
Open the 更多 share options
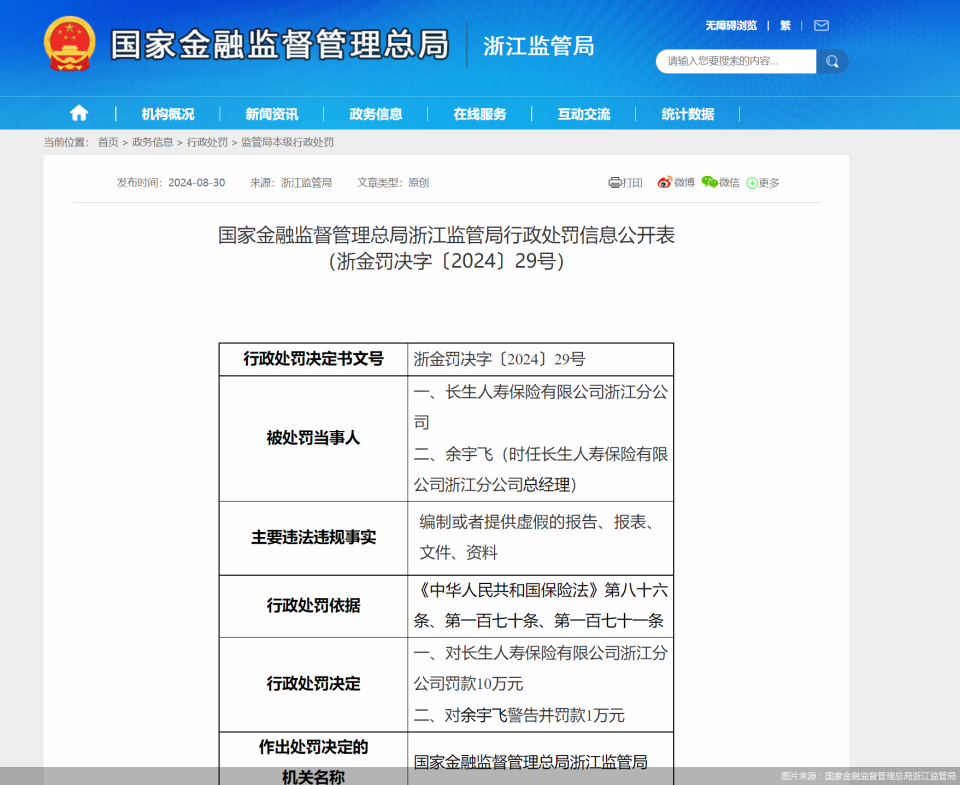pos(763,183)
